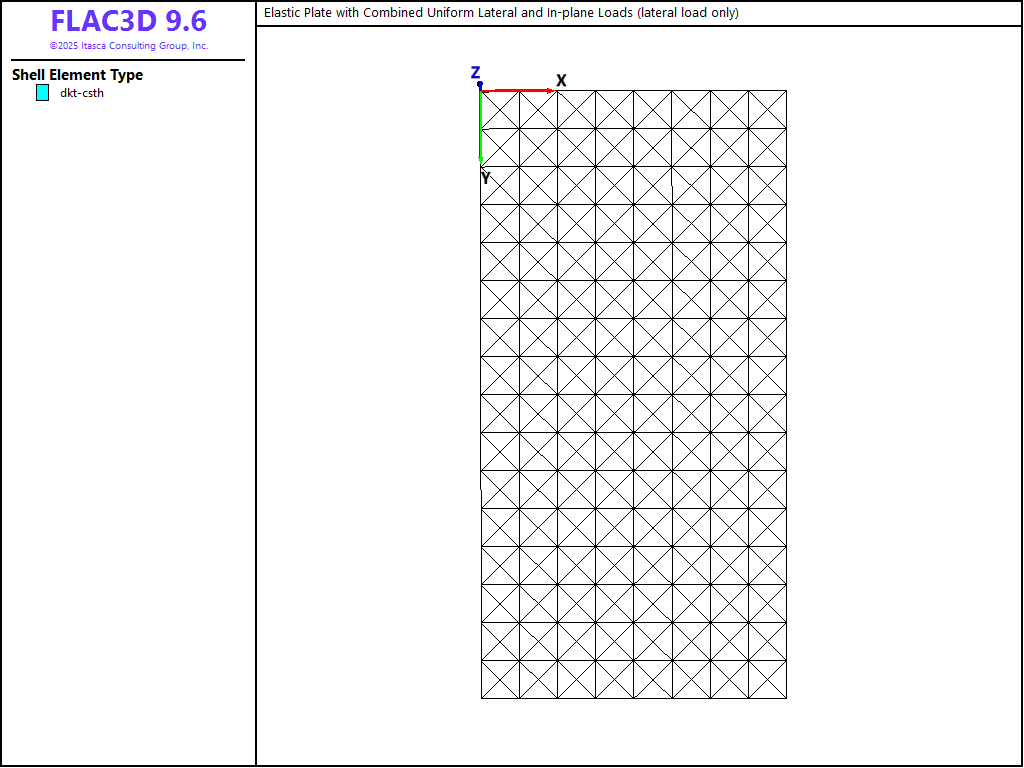
Task: Select the dkt-csth legend label
Action: tap(82, 93)
